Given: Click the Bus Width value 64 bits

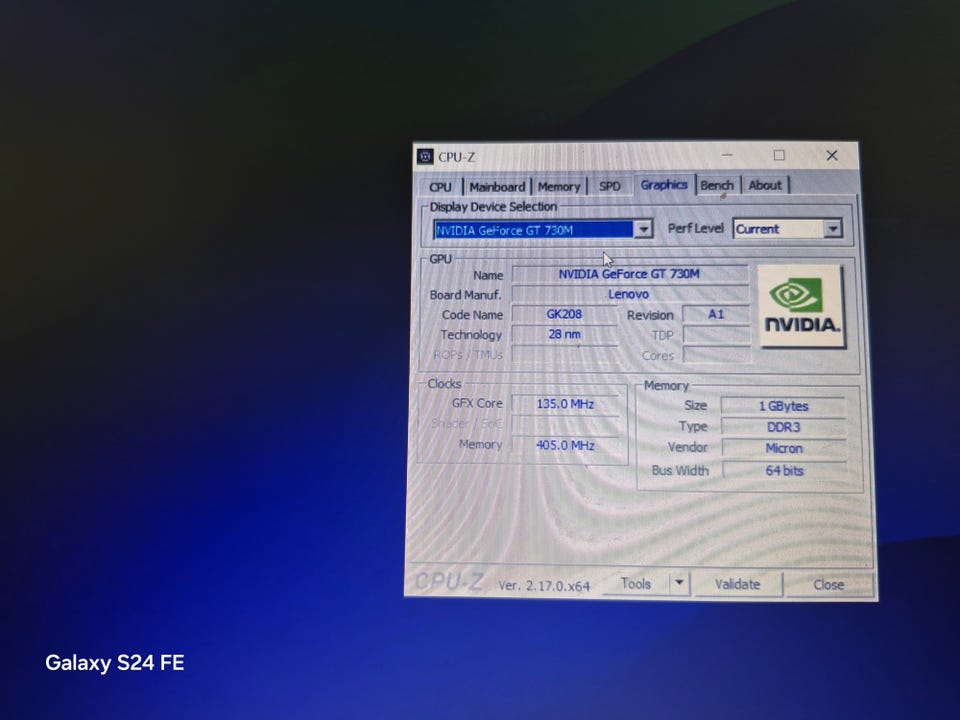Looking at the screenshot, I should pos(784,471).
